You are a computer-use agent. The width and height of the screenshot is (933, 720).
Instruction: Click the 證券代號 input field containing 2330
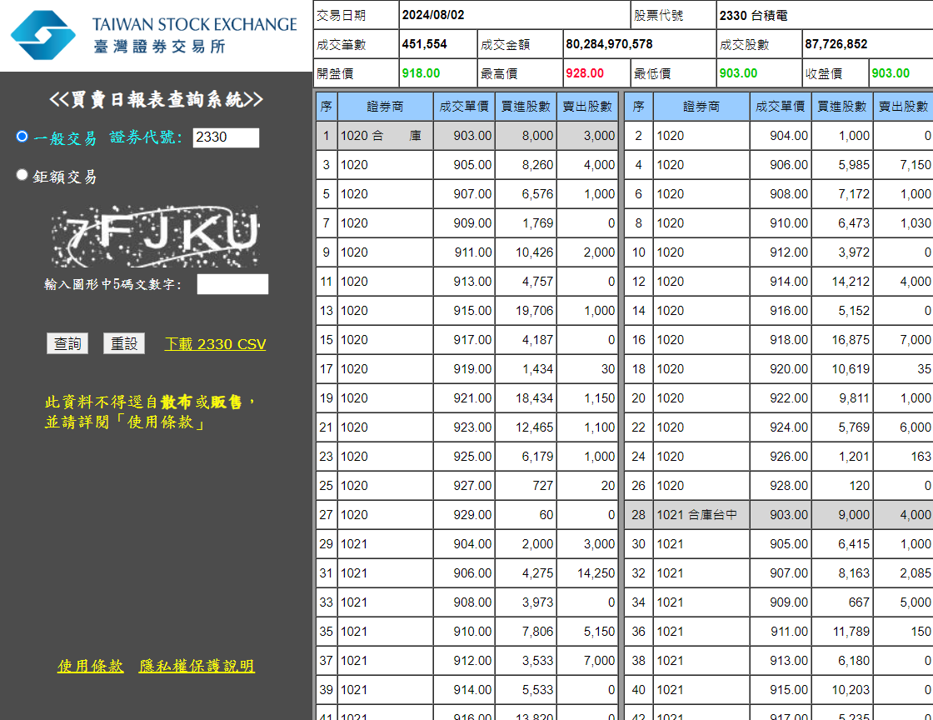(226, 137)
